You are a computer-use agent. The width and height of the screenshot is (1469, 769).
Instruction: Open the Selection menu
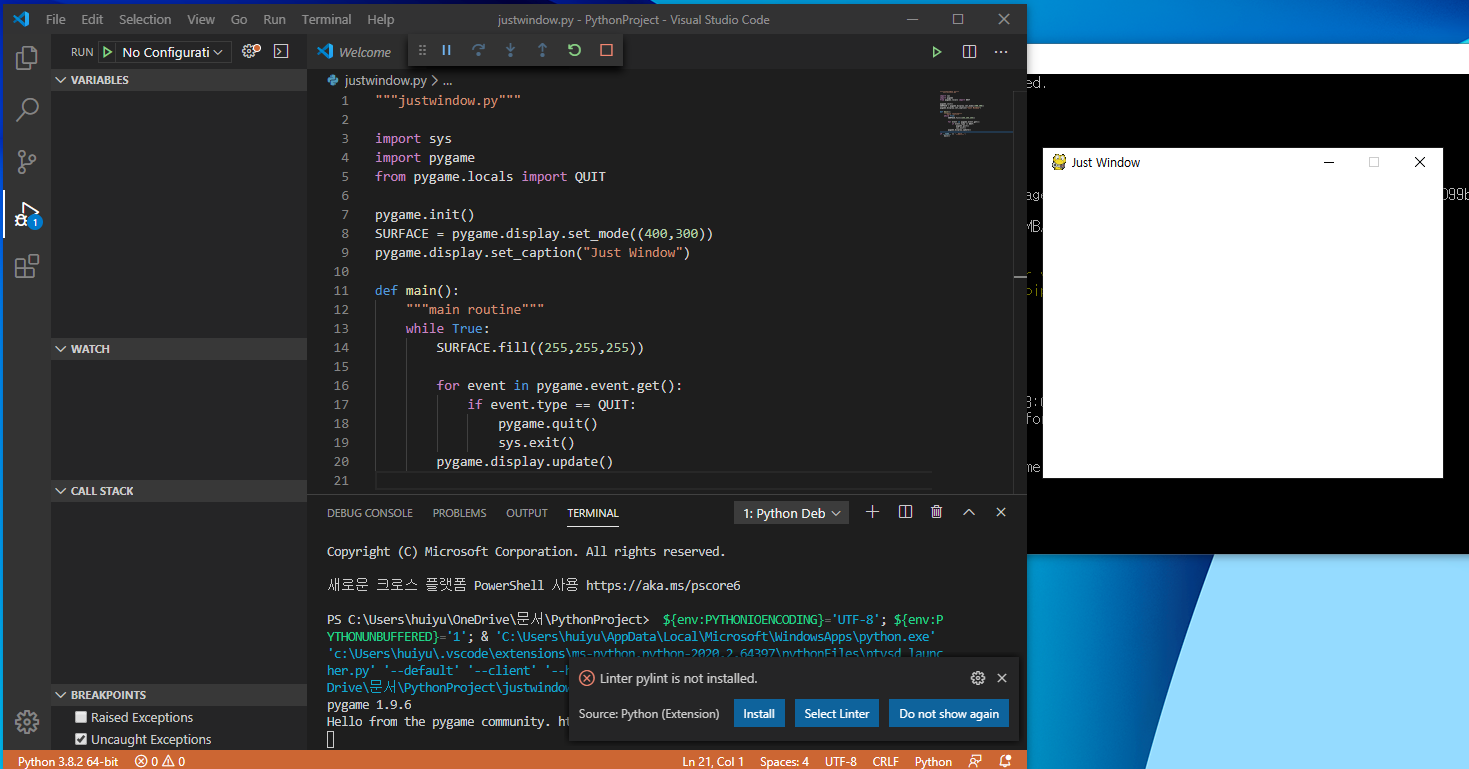145,19
